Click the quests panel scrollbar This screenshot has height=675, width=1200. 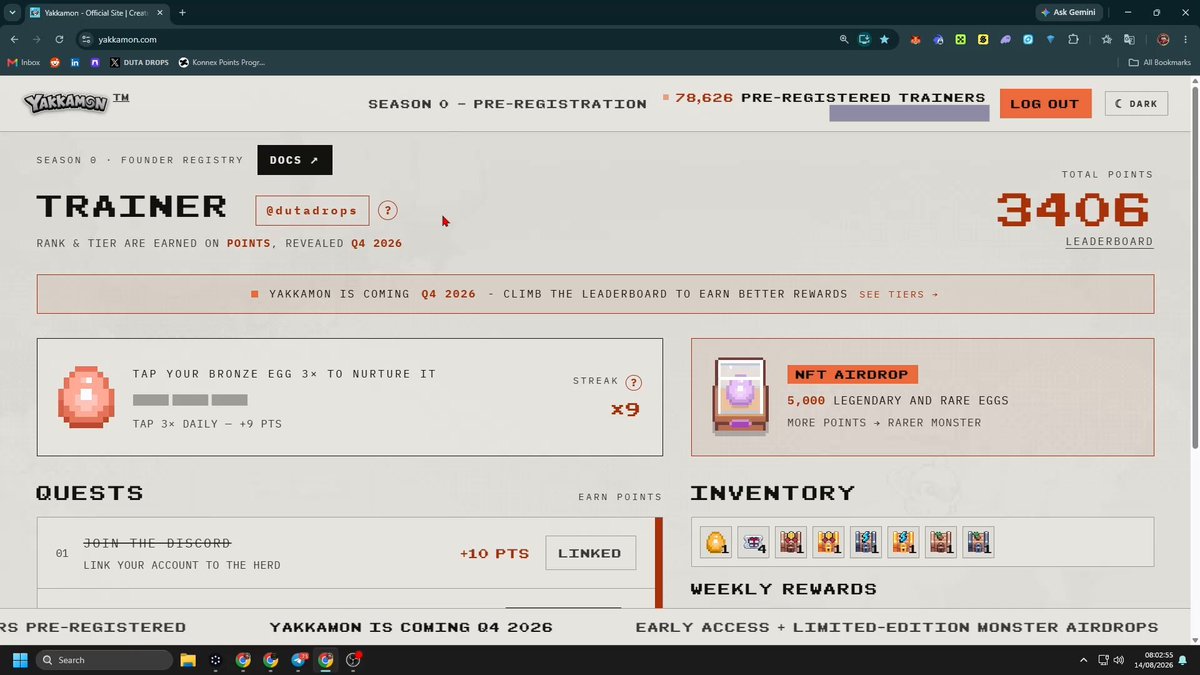tap(659, 563)
